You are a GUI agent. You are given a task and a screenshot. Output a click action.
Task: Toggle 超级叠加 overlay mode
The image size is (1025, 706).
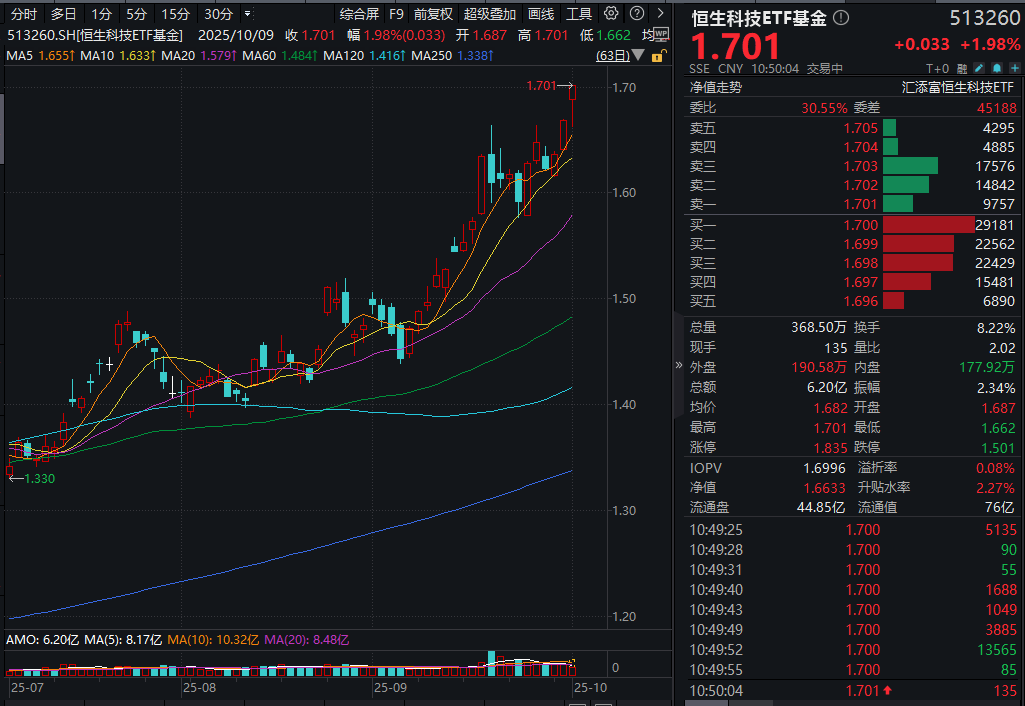pos(491,13)
